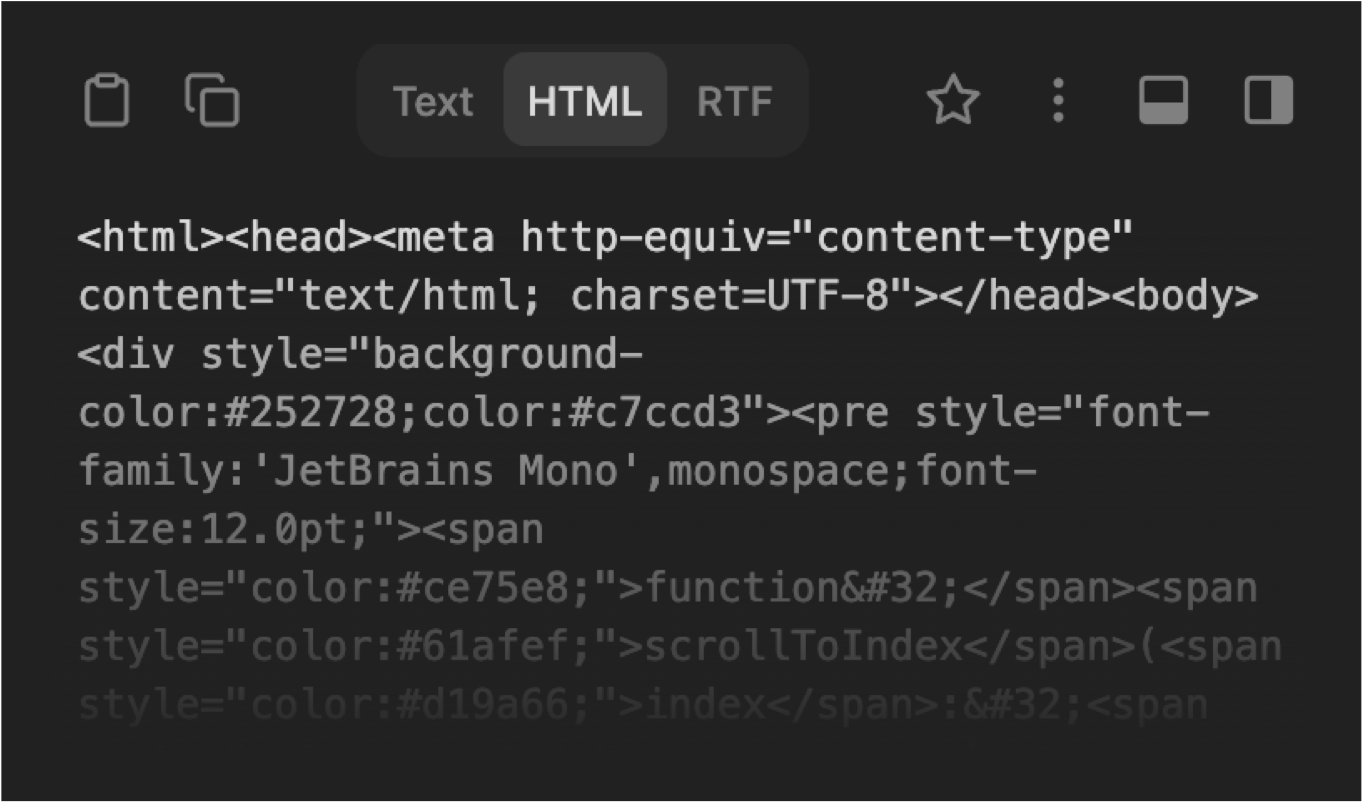The width and height of the screenshot is (1362, 802).
Task: Paste the clipboard item using the clipboard icon
Action: pos(108,100)
